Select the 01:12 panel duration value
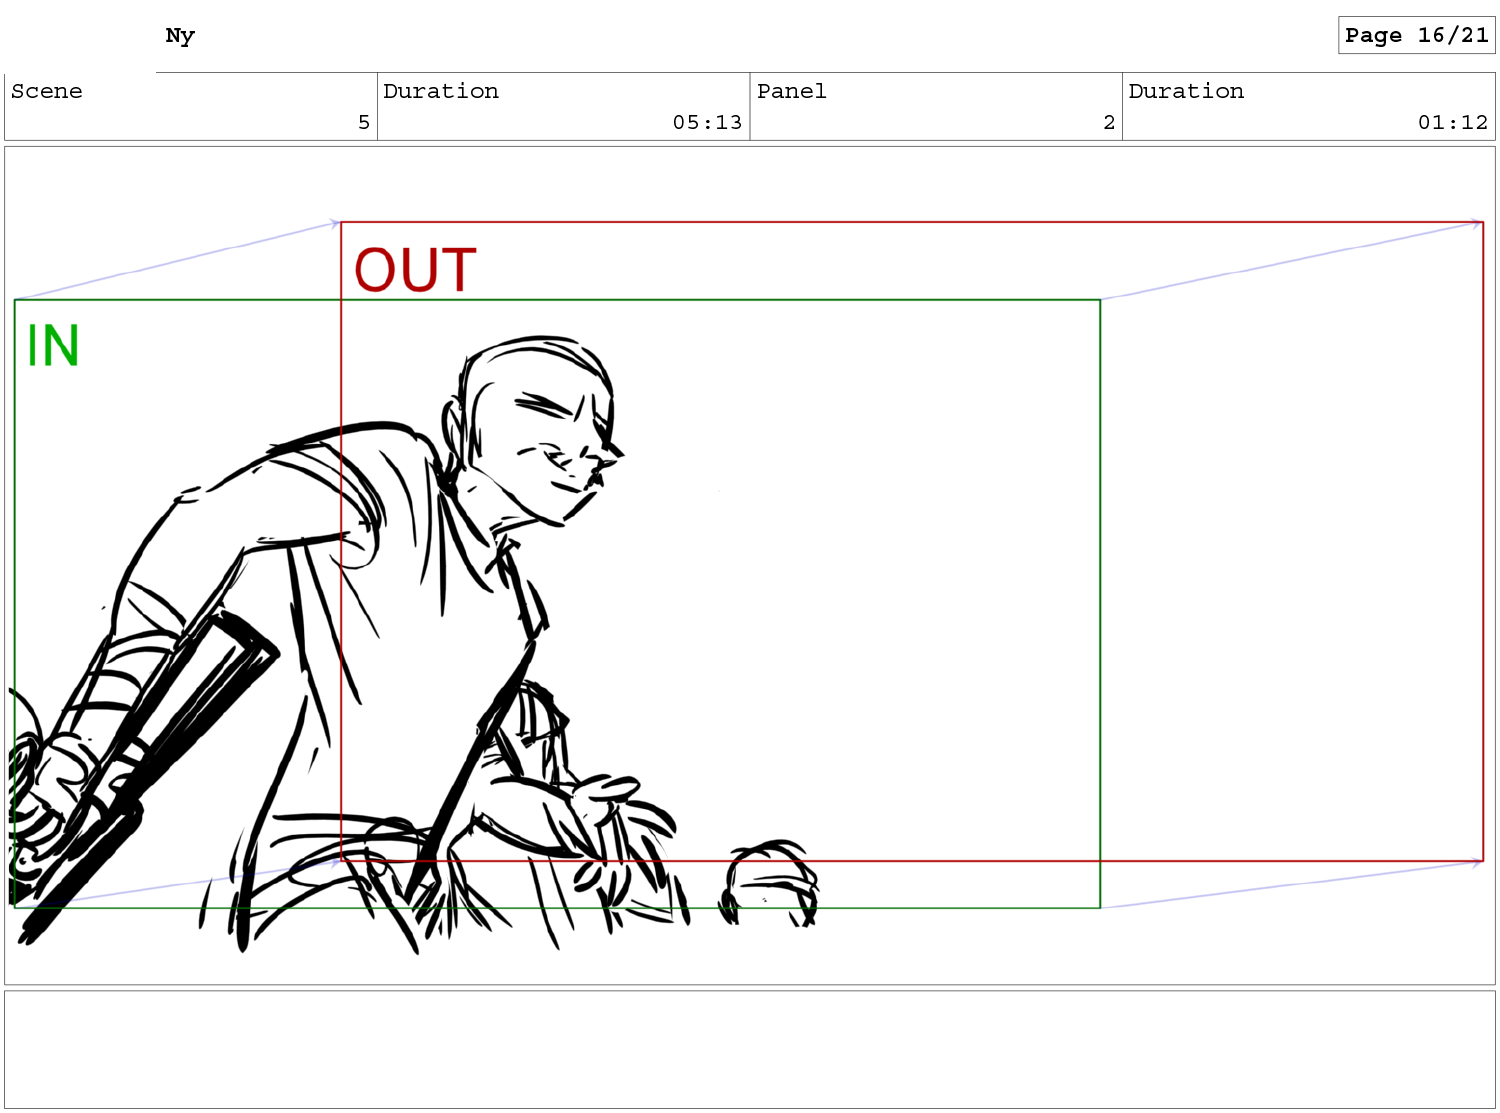The image size is (1500, 1113). point(1452,122)
